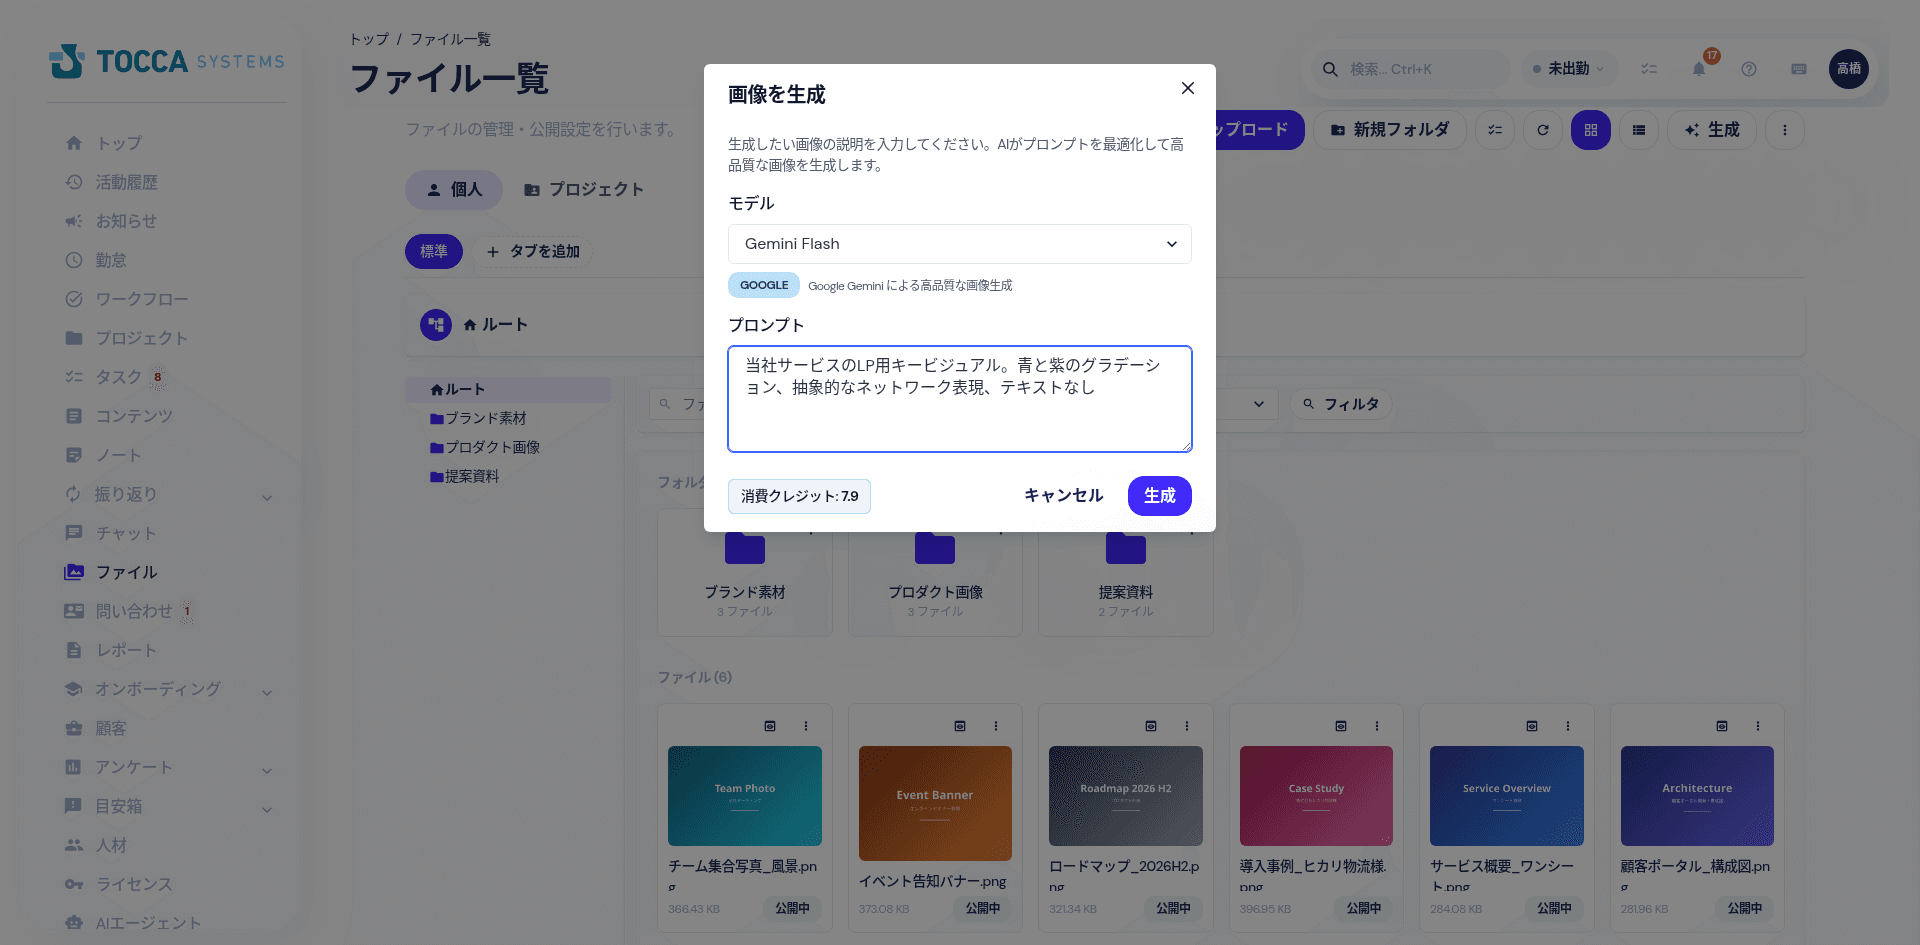This screenshot has height=945, width=1920.
Task: Toggle selection mode checklist icon in toolbar
Action: click(x=1495, y=130)
